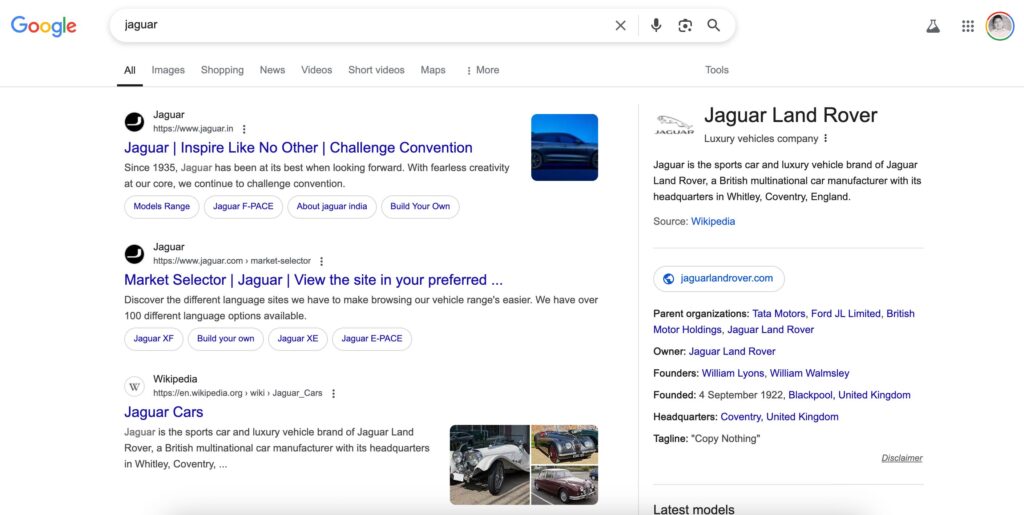Click the magnifying glass search button

point(713,25)
